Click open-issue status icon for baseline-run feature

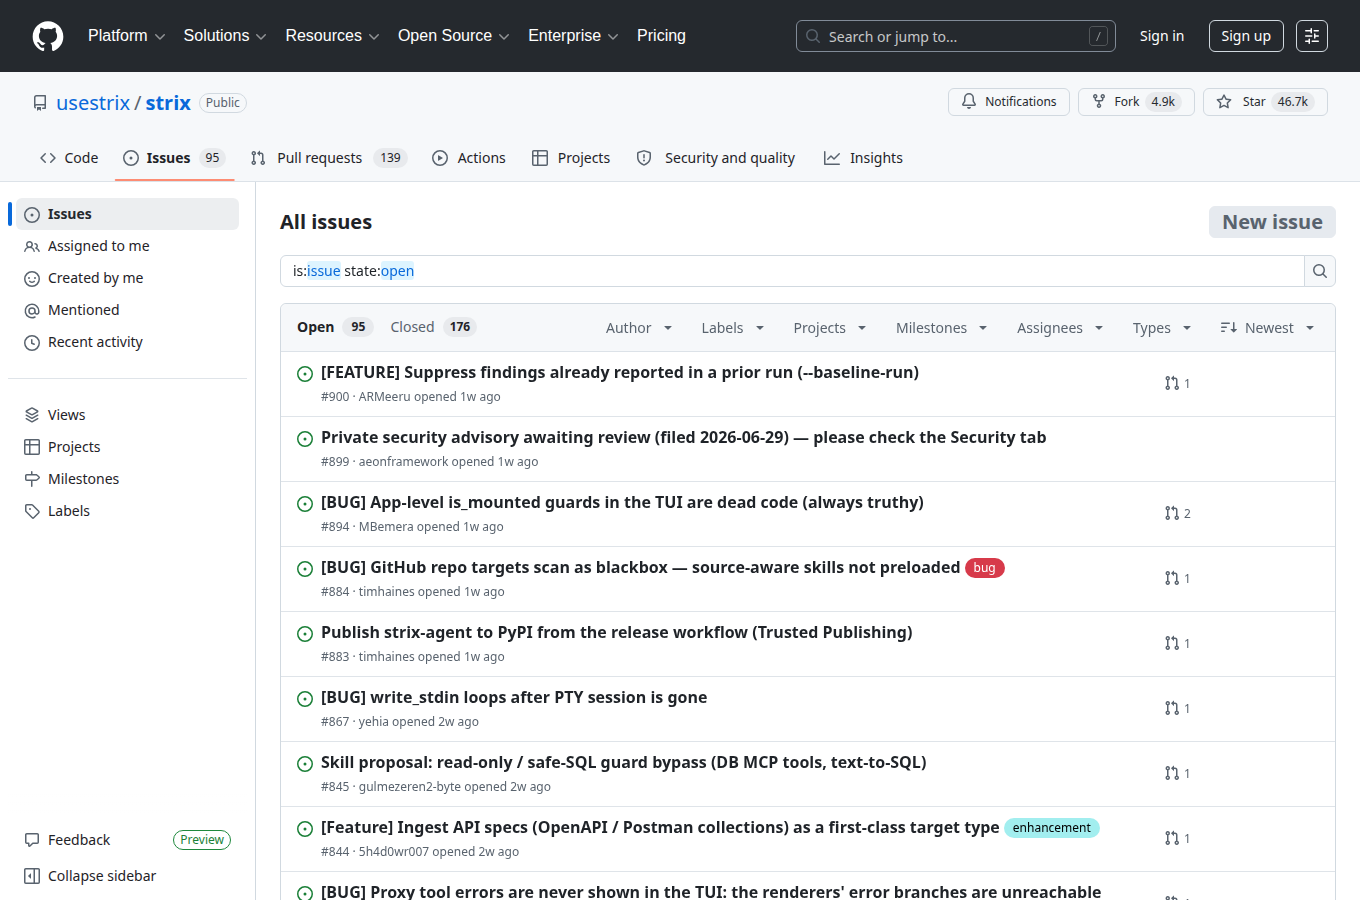pyautogui.click(x=305, y=374)
